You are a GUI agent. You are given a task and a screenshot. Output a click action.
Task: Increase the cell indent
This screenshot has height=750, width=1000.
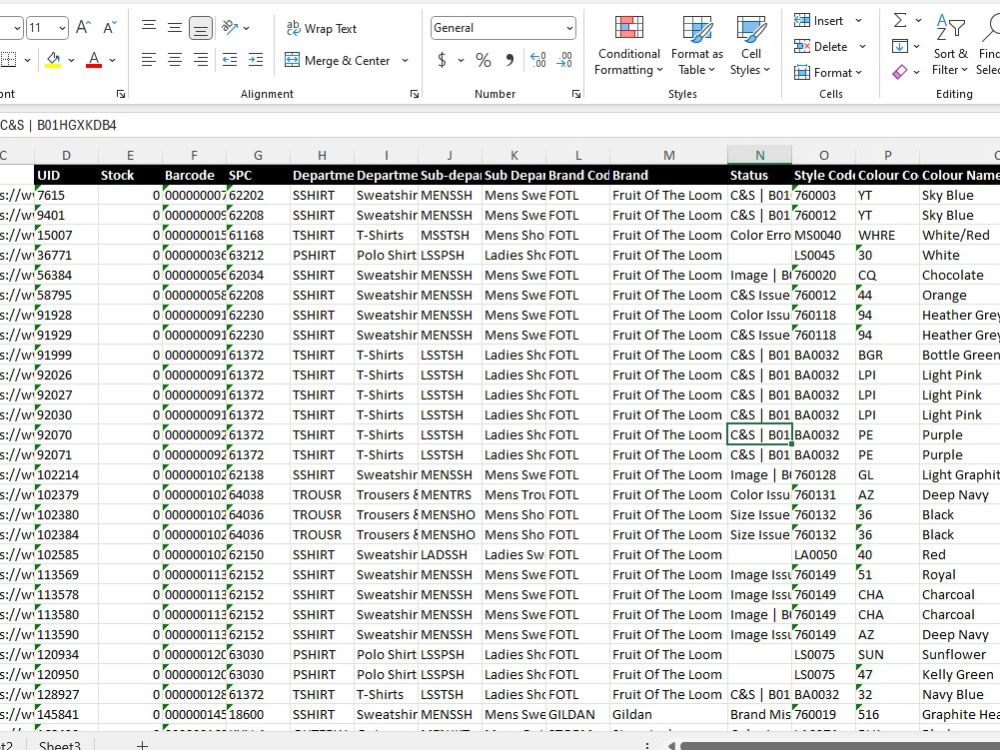[x=256, y=60]
